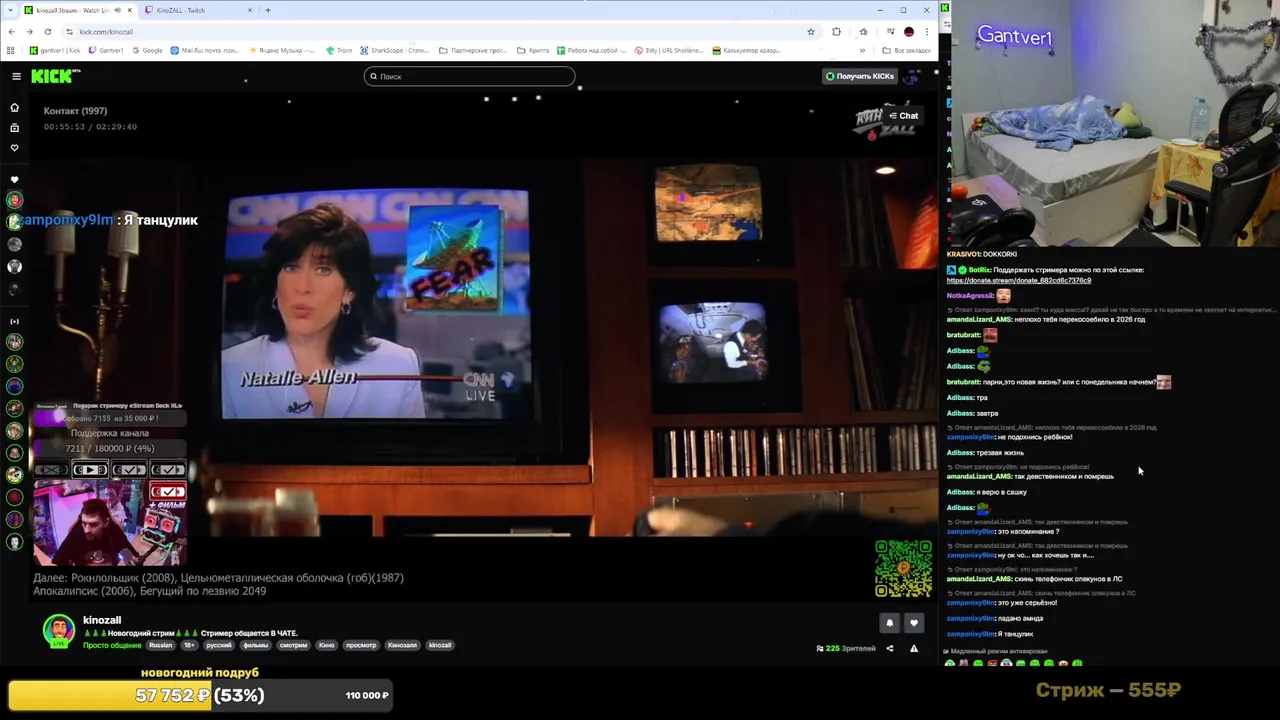Open the Chrome three-dot menu

coord(926,31)
